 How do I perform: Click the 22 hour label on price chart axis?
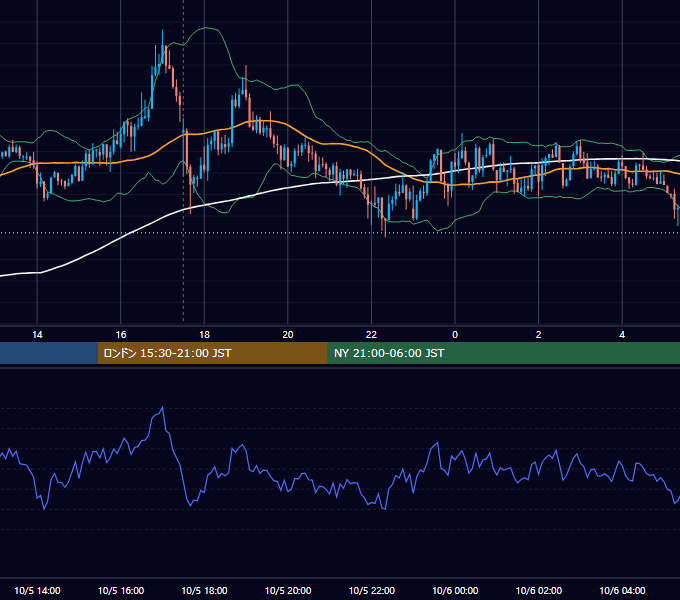click(371, 335)
